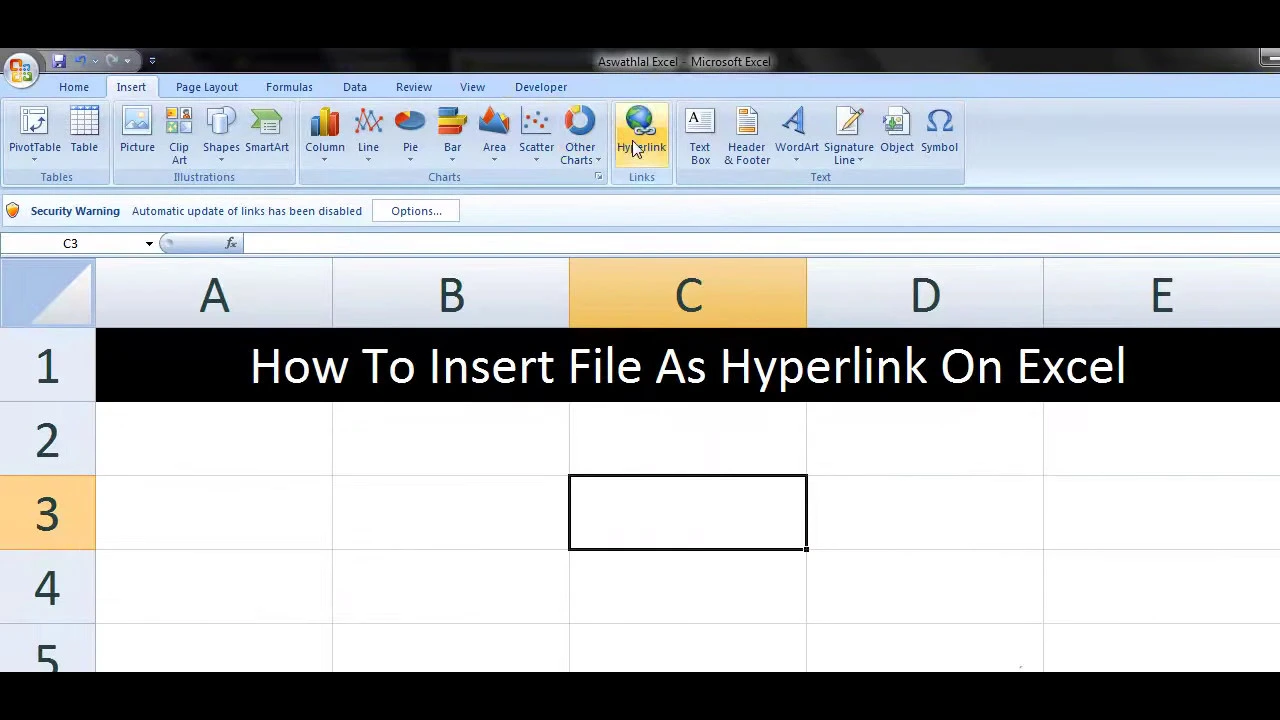
Task: Insert an Area chart
Action: click(494, 136)
